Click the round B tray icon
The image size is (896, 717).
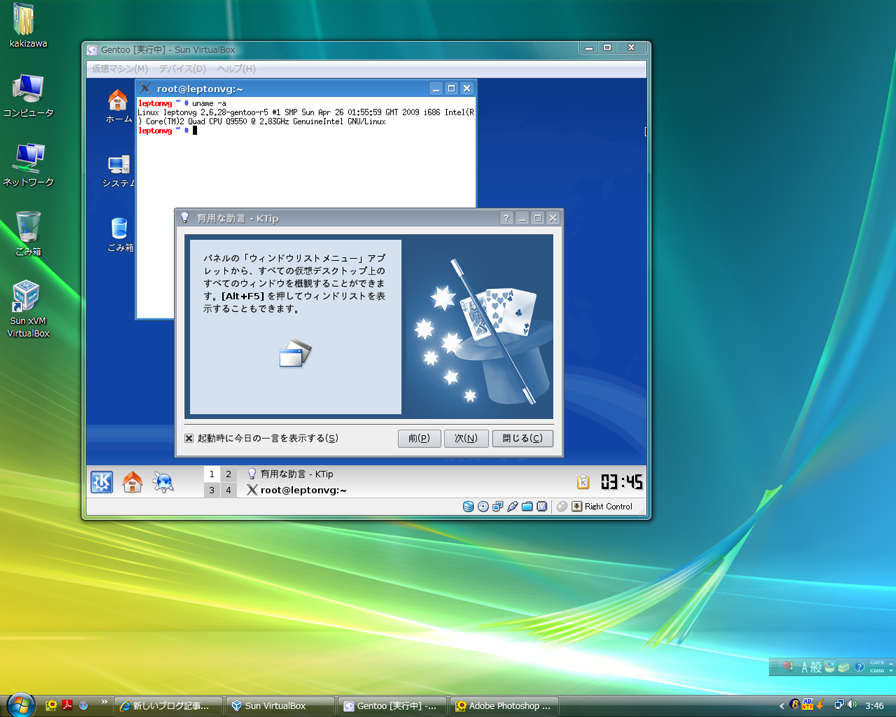click(x=794, y=704)
